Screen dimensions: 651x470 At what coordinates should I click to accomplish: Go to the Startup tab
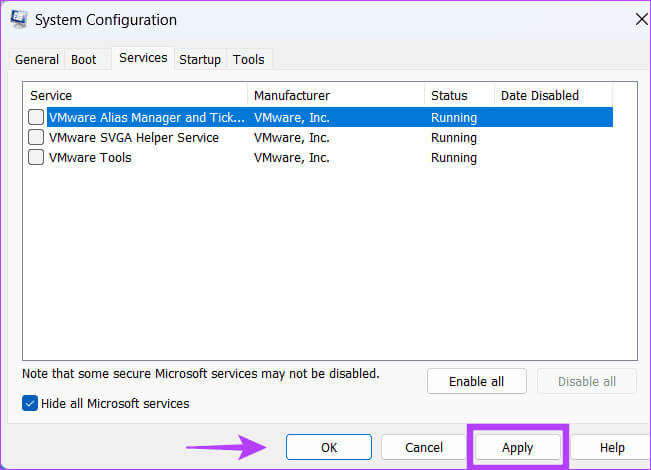click(x=200, y=59)
